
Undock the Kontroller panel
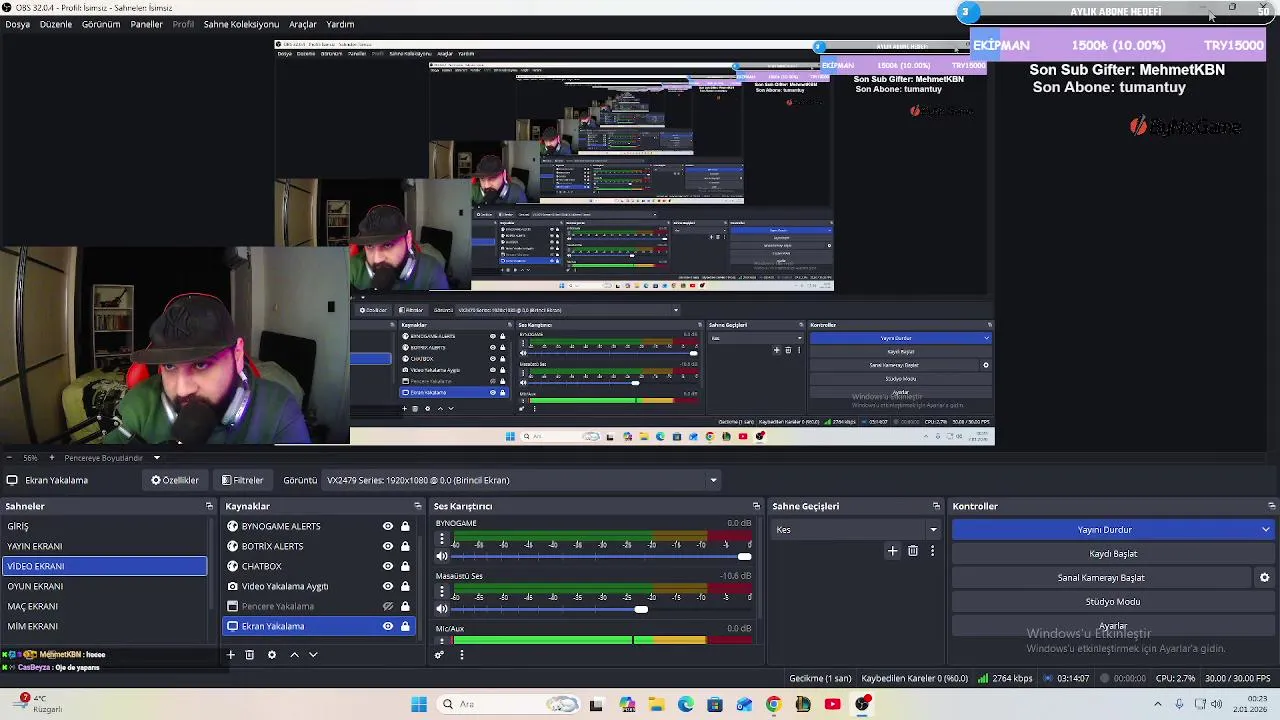pos(1271,506)
